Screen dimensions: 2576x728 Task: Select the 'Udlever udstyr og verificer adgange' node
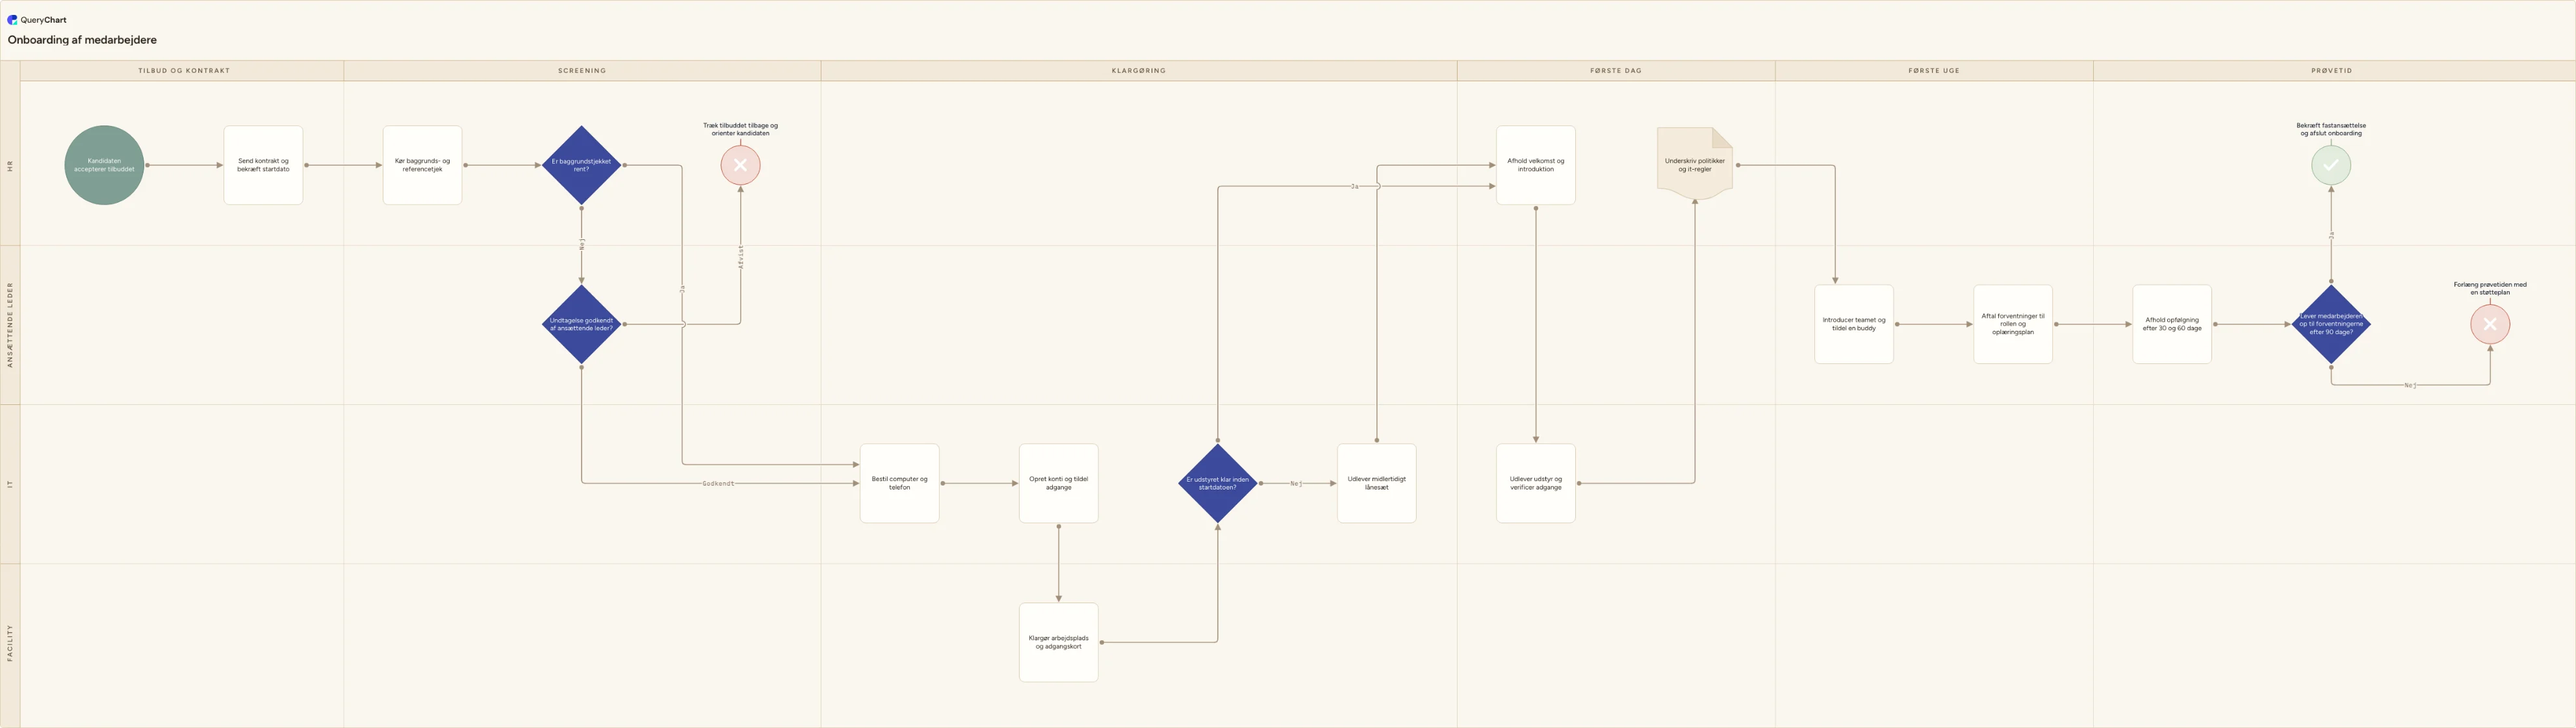[x=1535, y=483]
